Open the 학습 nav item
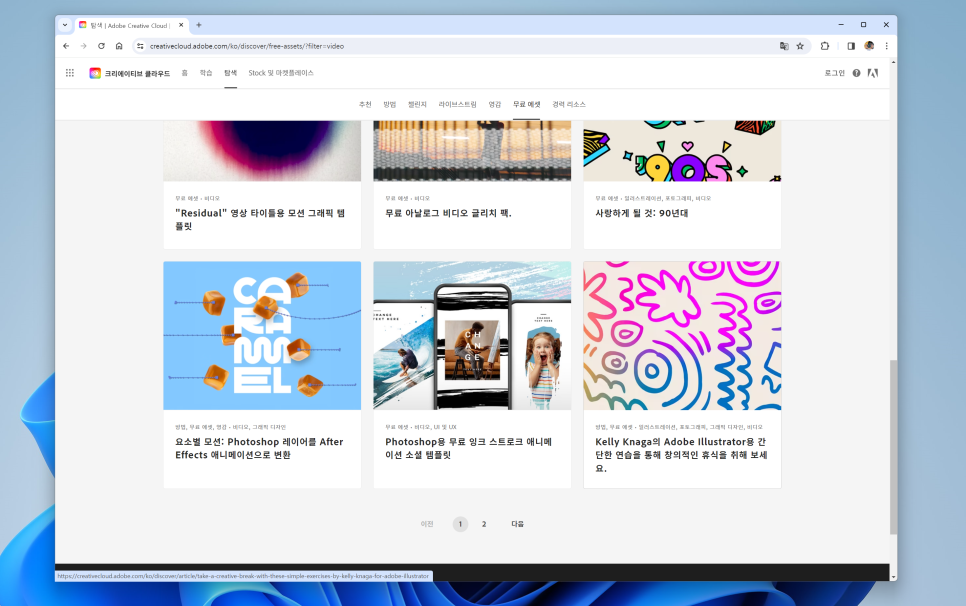Image resolution: width=966 pixels, height=606 pixels. tap(206, 73)
